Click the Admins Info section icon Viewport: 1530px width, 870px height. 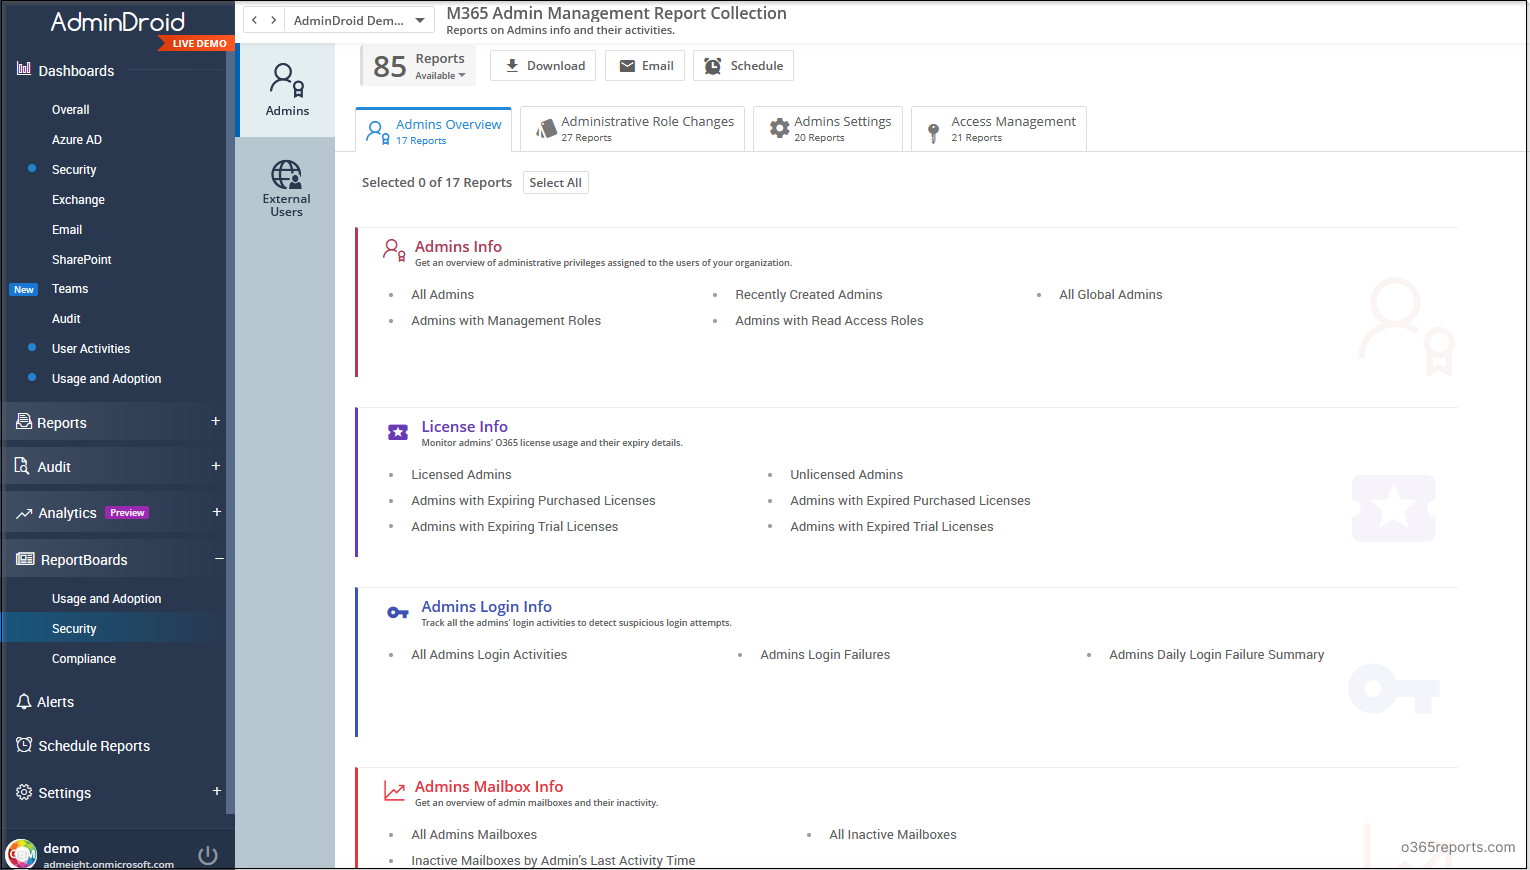coord(394,250)
